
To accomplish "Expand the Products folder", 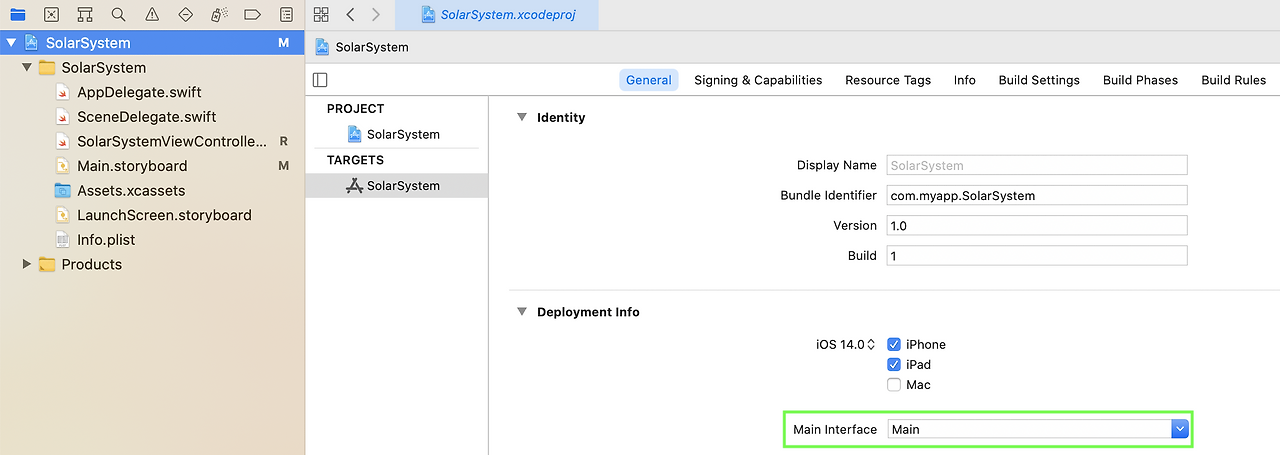I will click(x=27, y=264).
